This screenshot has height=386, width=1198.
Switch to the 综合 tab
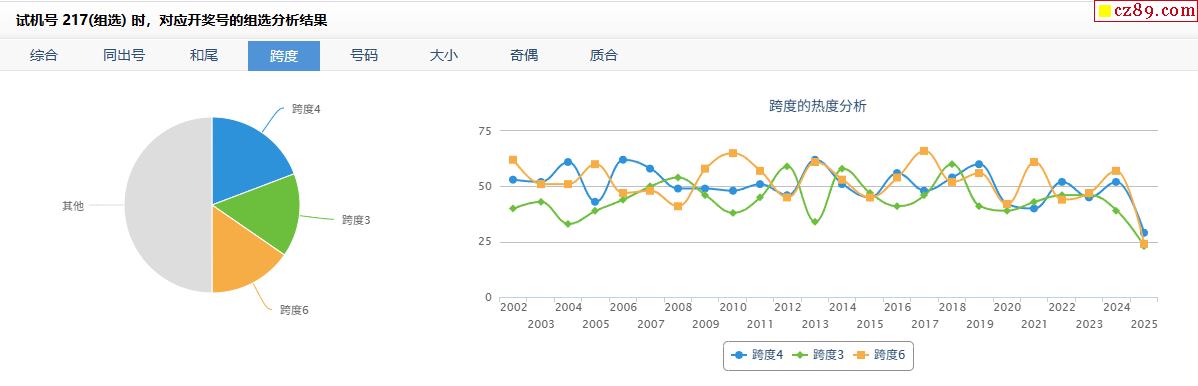coord(44,56)
